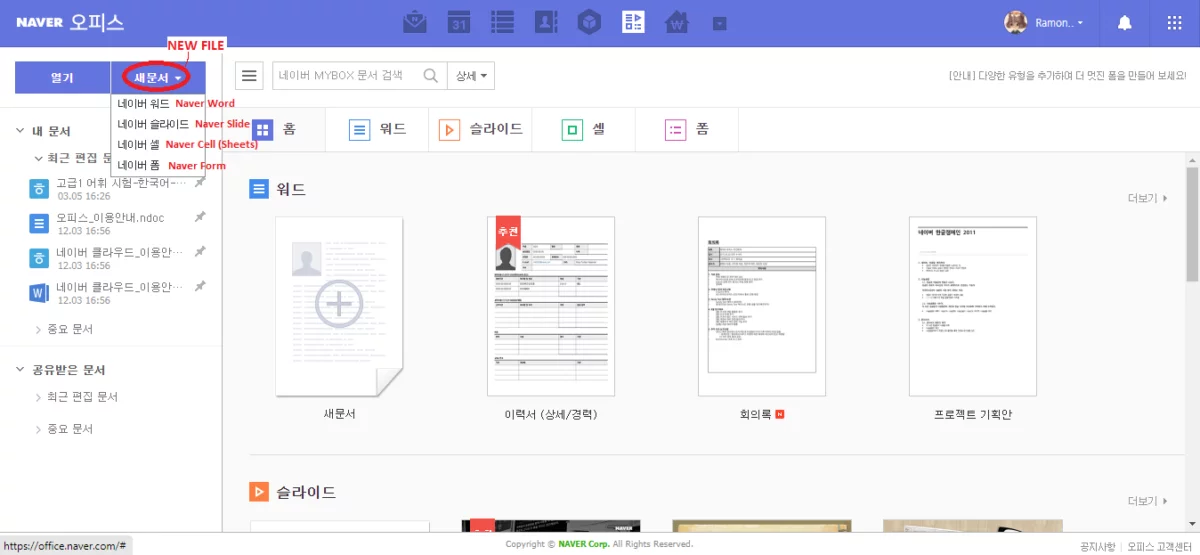Open the notifications bell

1125,22
